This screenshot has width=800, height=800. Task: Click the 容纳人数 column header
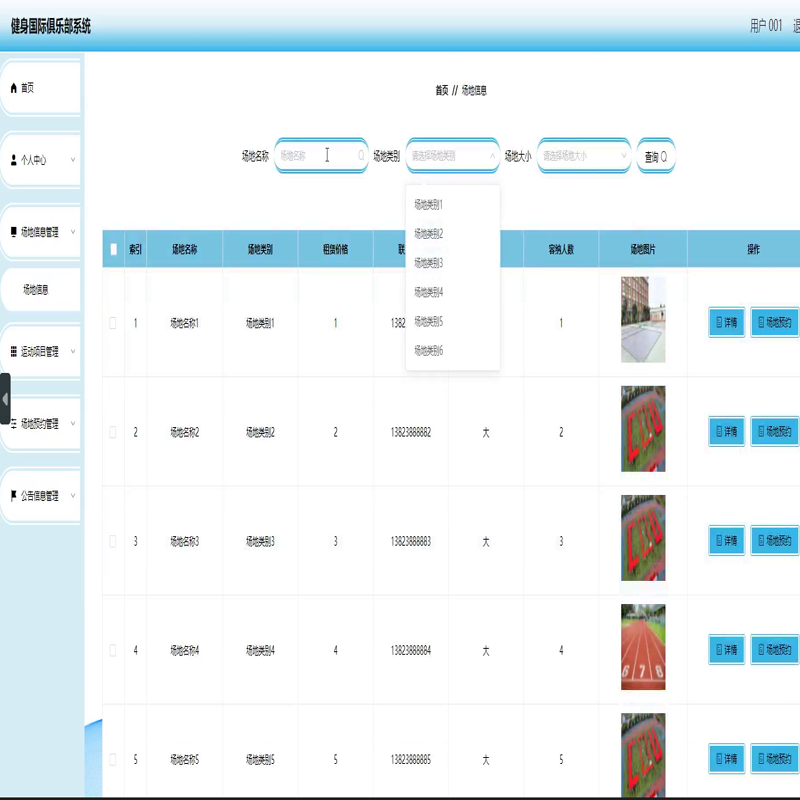click(x=561, y=249)
